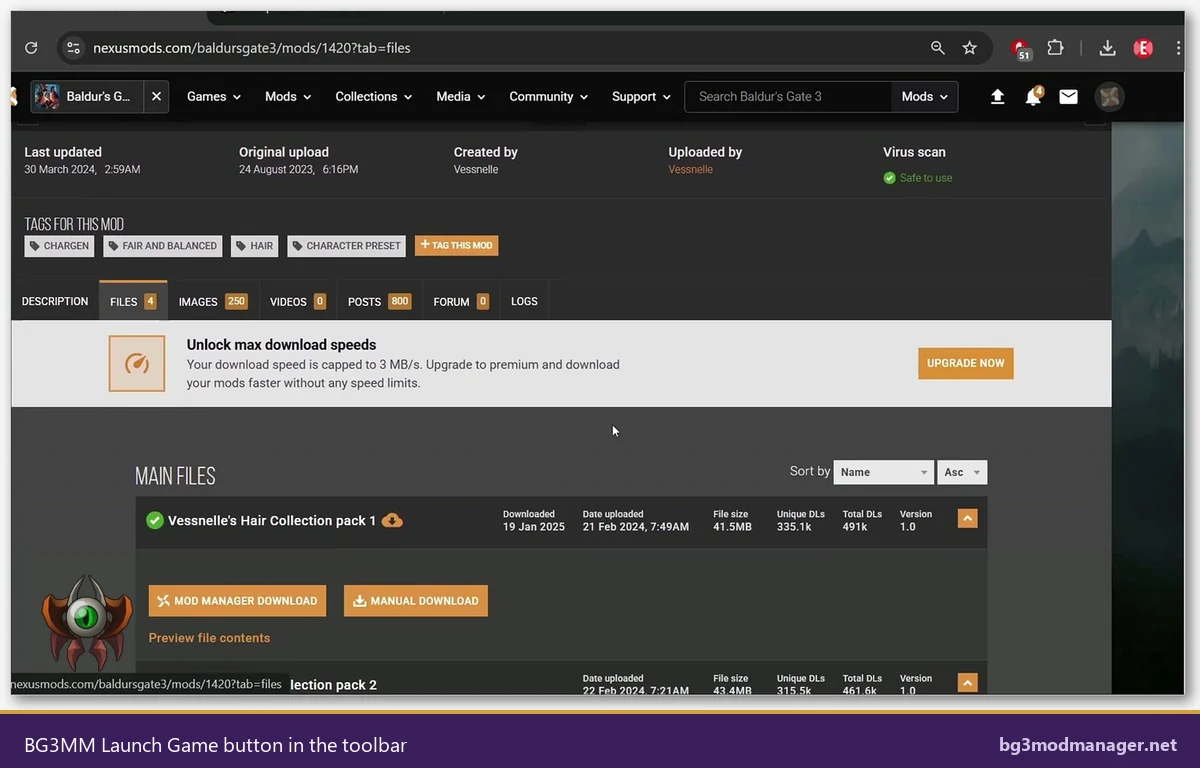Click the cloud download icon beside pack 1
Viewport: 1200px width, 768px height.
pyautogui.click(x=392, y=520)
